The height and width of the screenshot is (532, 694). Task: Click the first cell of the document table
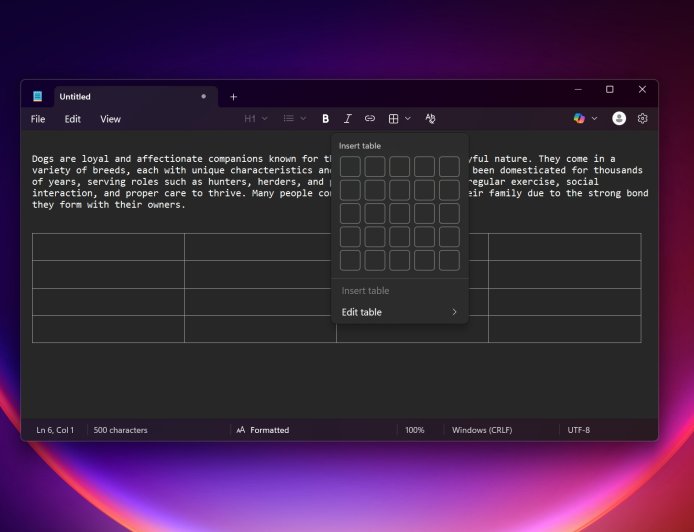(x=108, y=247)
